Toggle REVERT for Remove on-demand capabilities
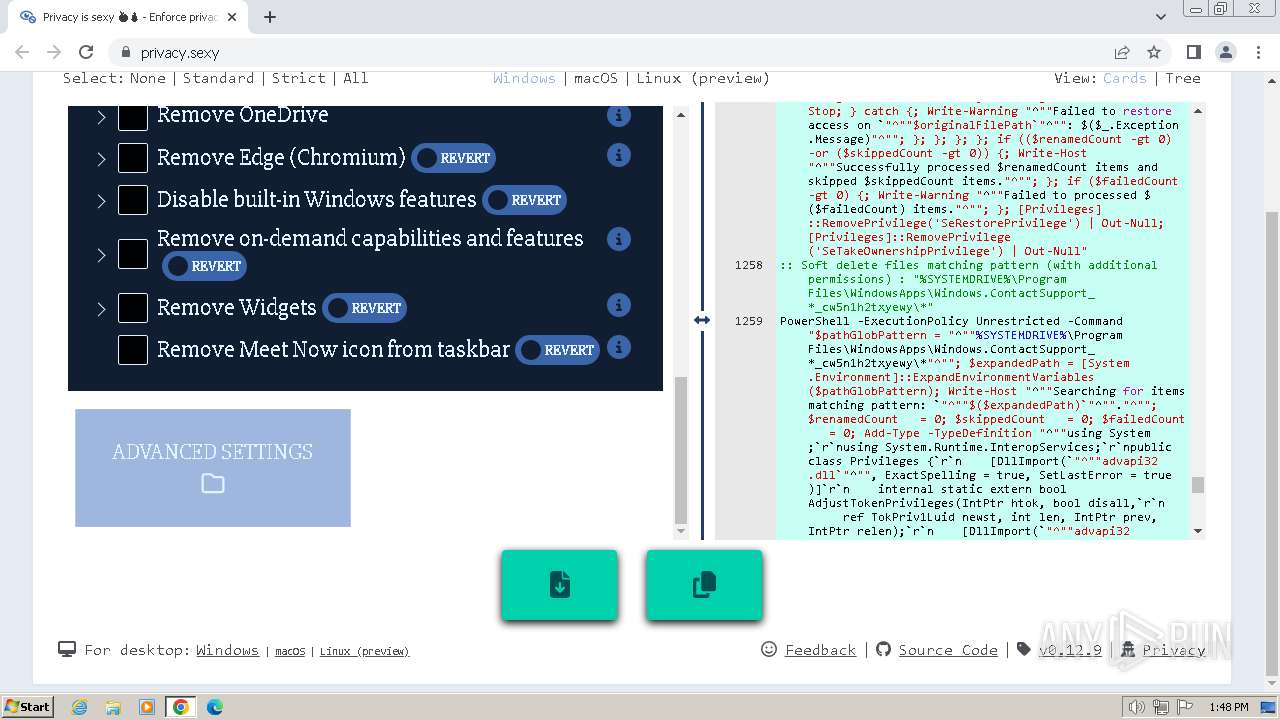This screenshot has height=720, width=1280. [204, 266]
